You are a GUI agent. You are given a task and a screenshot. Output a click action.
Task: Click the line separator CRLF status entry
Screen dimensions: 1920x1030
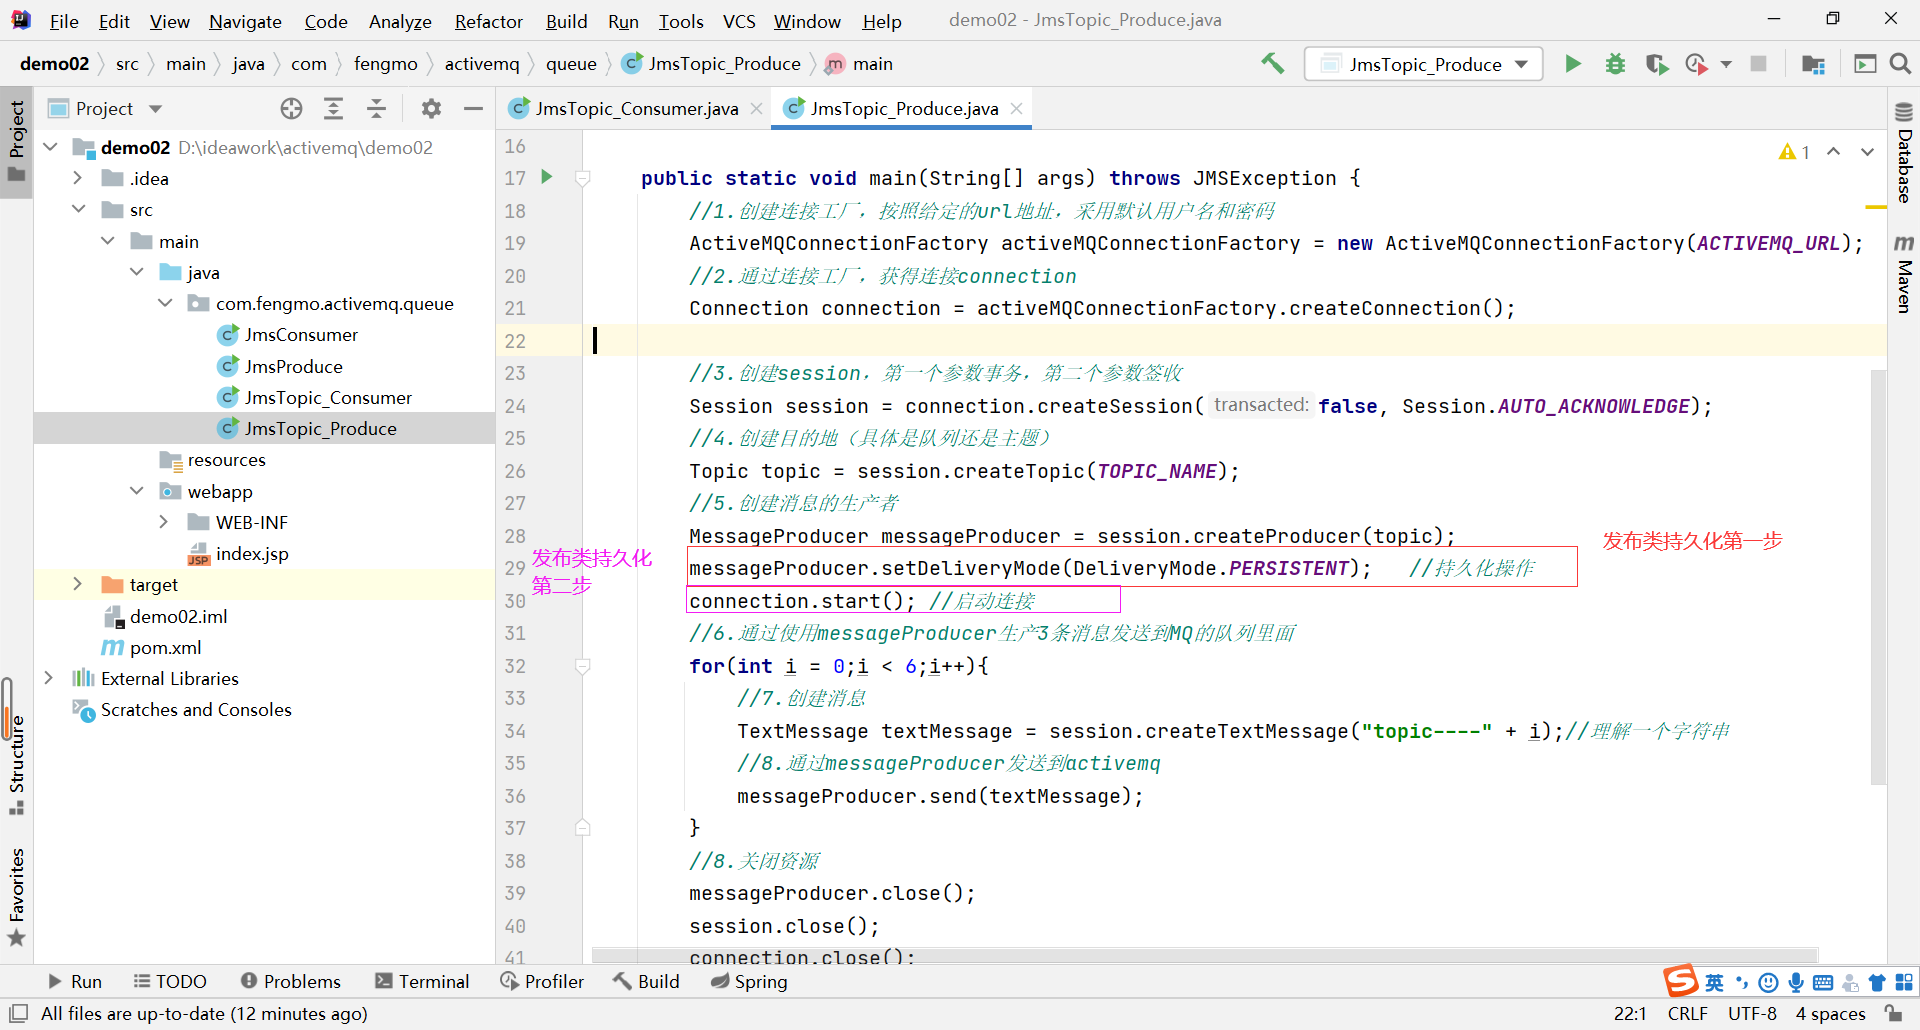pyautogui.click(x=1687, y=1013)
